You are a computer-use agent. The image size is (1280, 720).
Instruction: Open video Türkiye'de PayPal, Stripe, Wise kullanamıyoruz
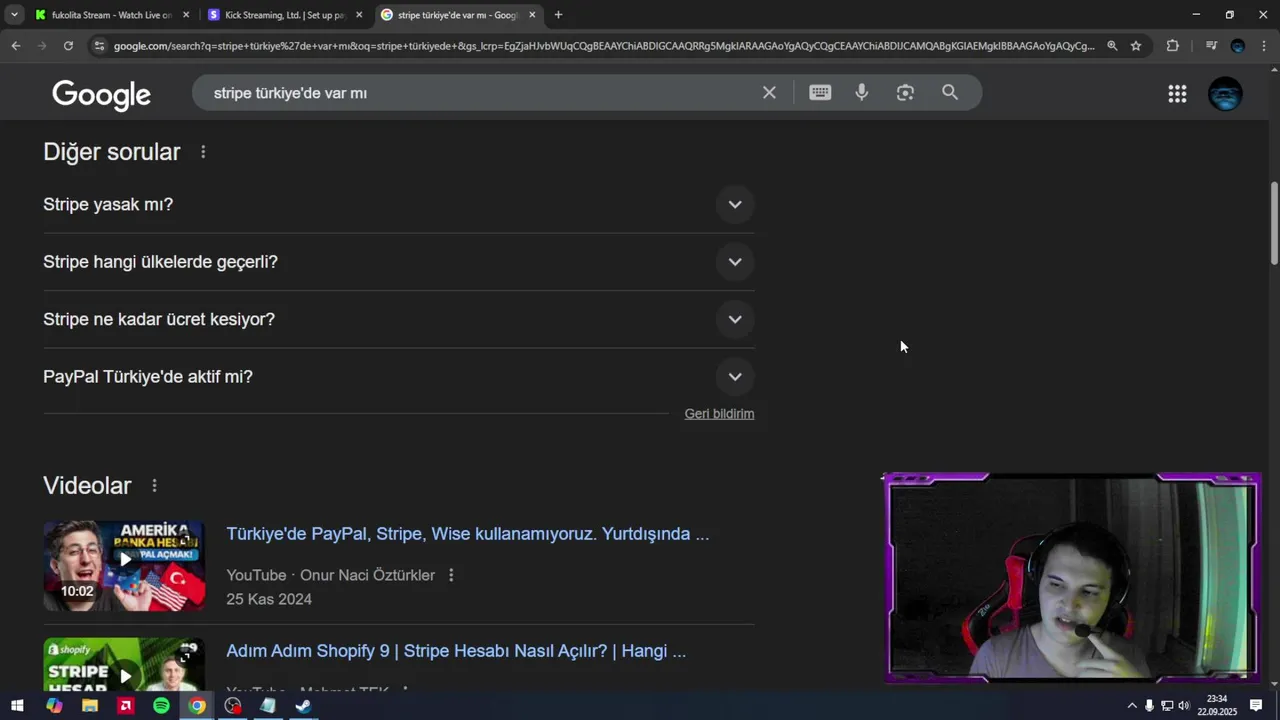point(467,534)
